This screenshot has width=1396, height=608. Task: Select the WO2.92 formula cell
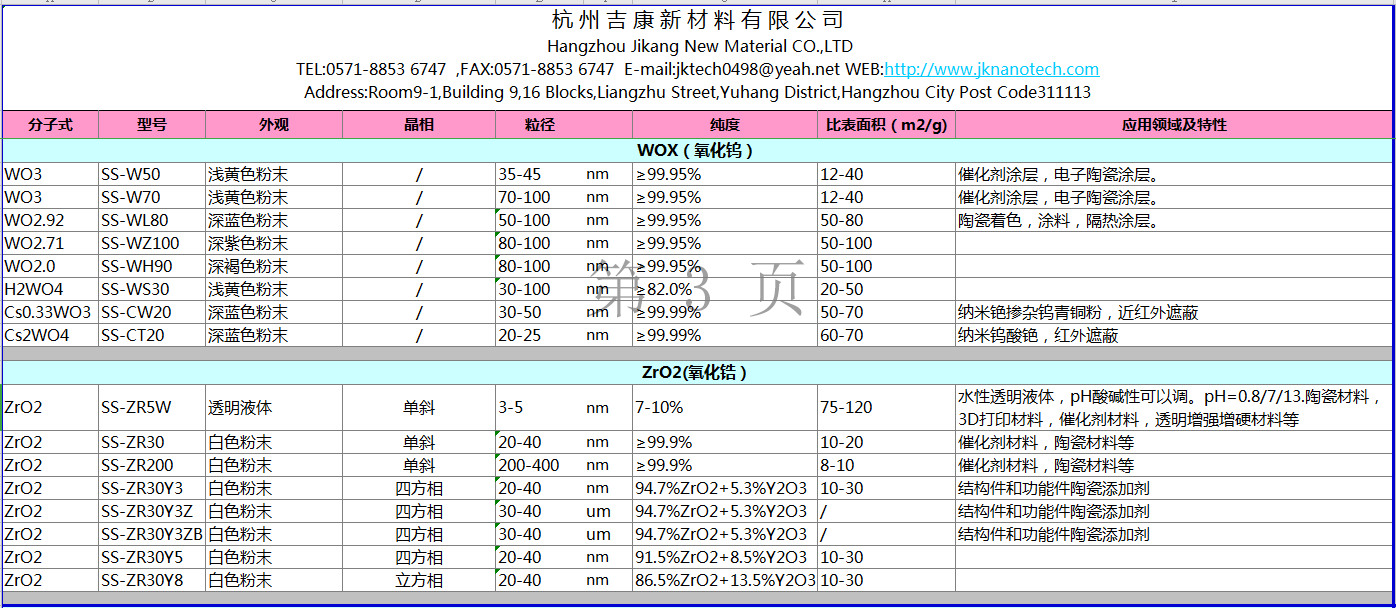50,220
